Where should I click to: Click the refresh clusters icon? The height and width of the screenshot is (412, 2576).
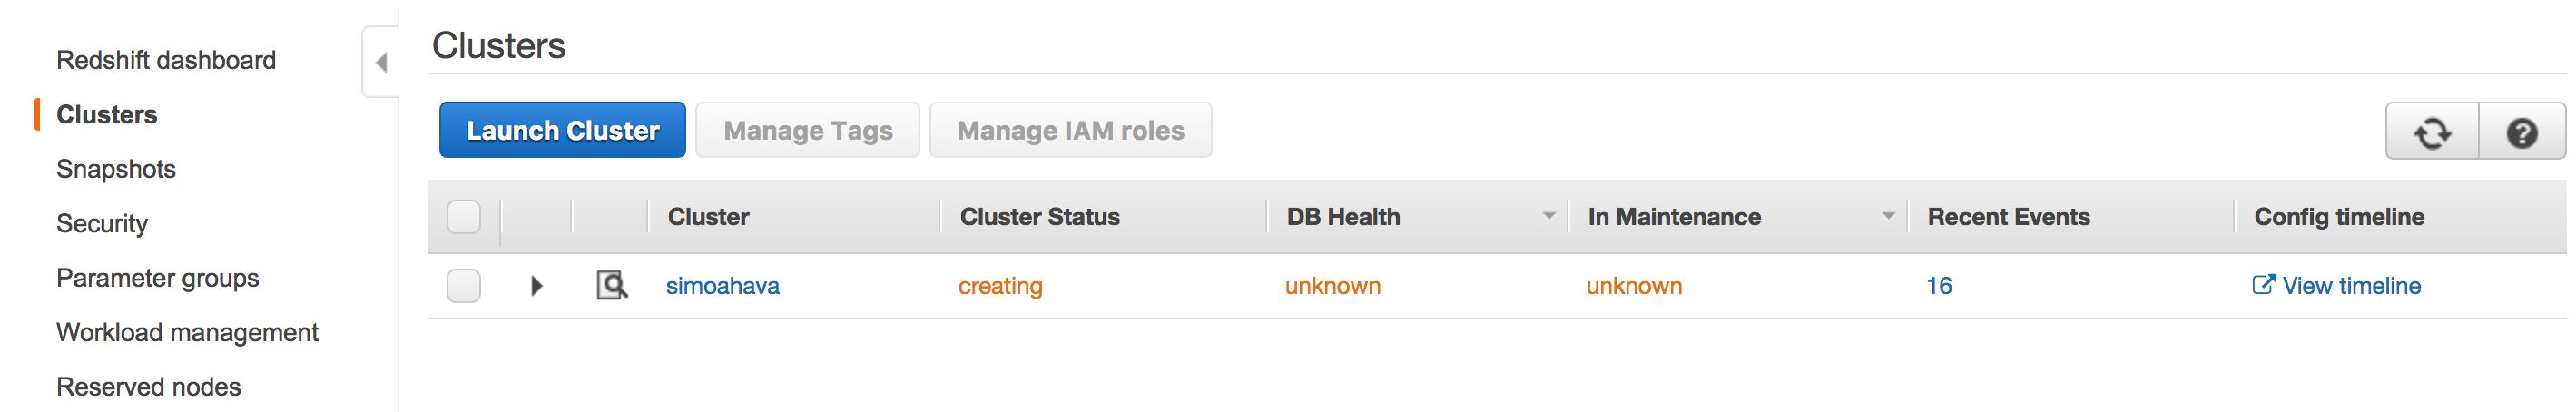[2432, 131]
